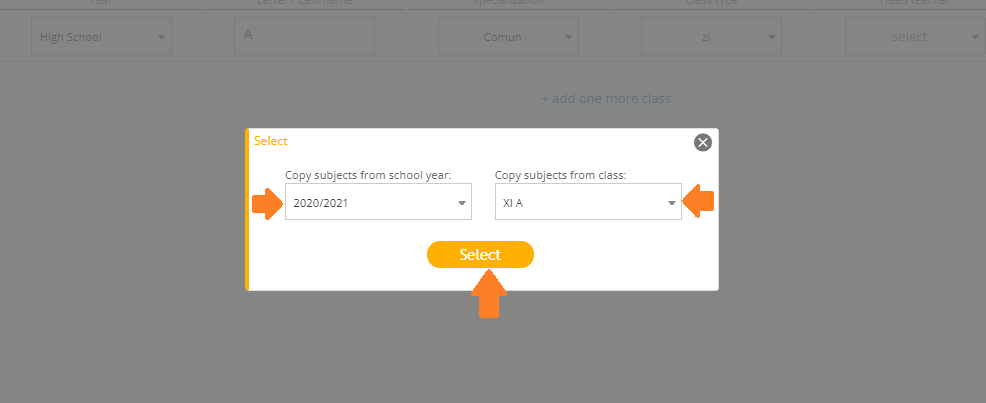Close the Select dialog with X icon
The height and width of the screenshot is (403, 986).
pos(702,143)
